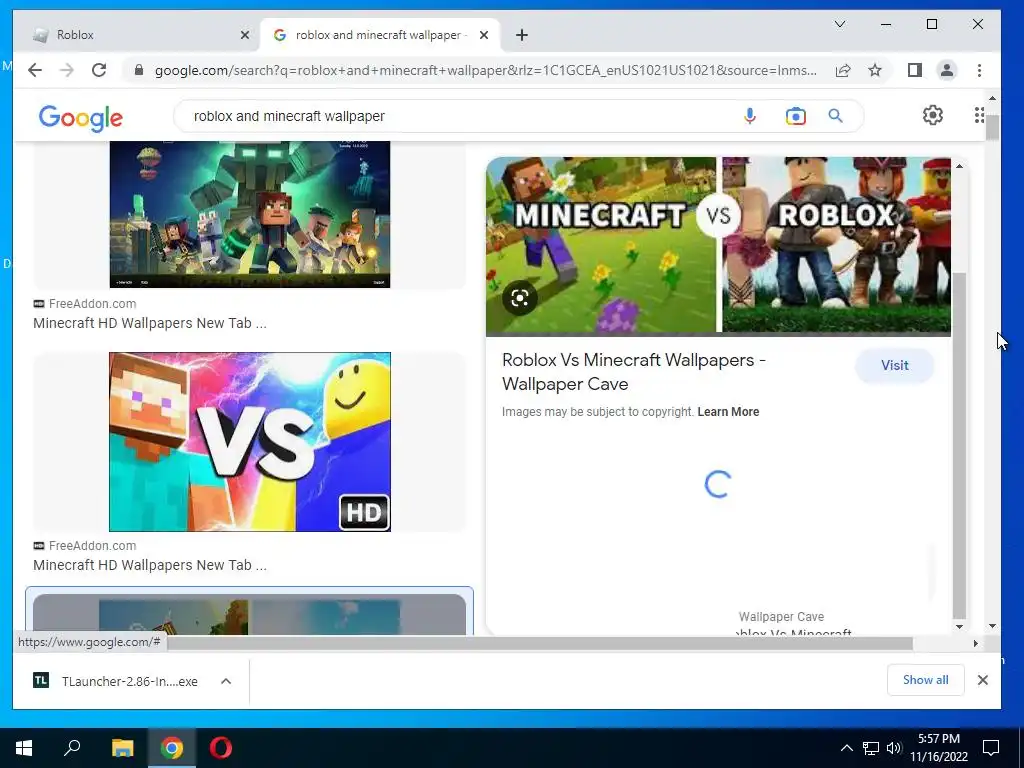Click the forward navigation arrow
This screenshot has height=768, width=1024.
coord(67,70)
